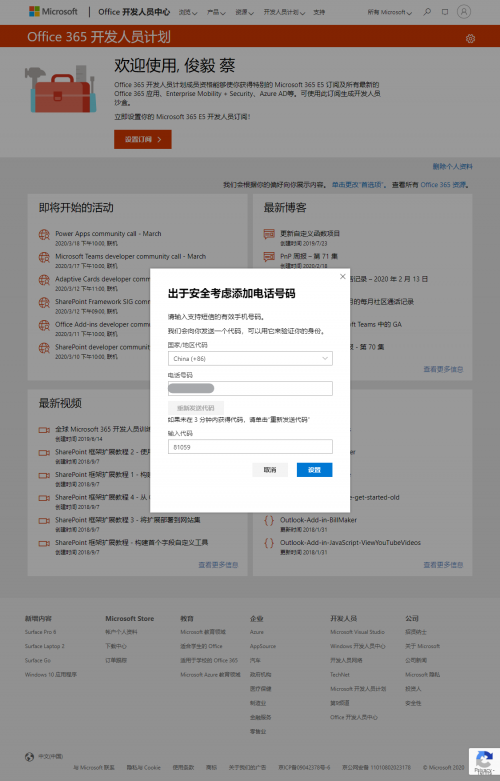Open Surface Laptop 2 footer link

pyautogui.click(x=44, y=647)
